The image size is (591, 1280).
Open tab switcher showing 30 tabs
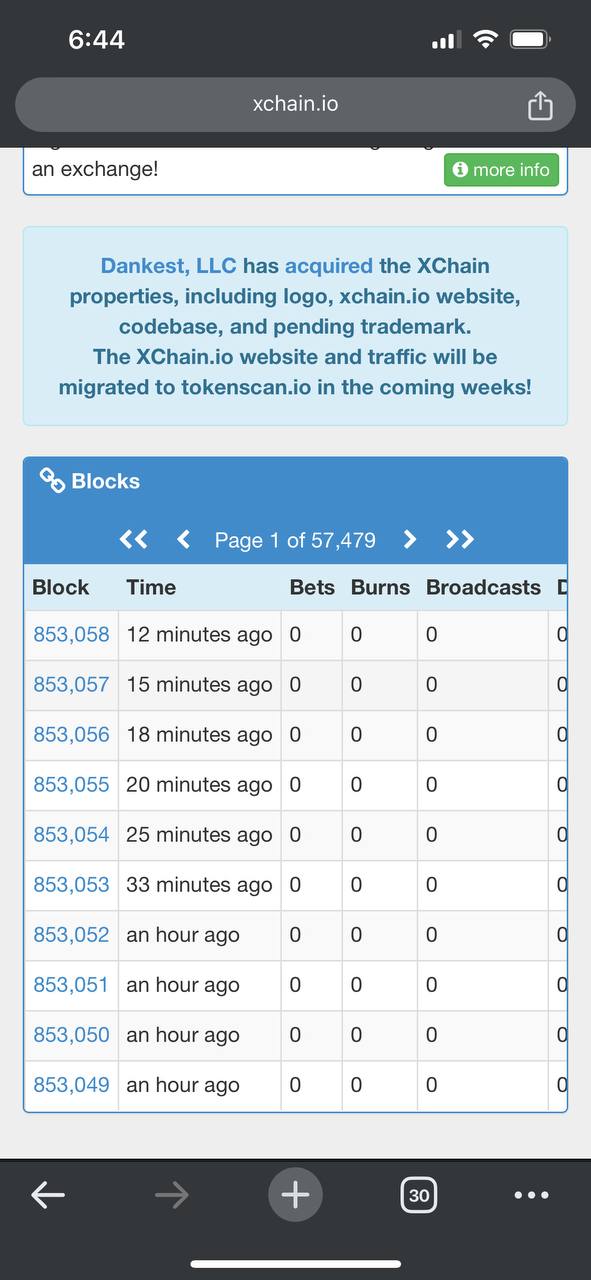[x=419, y=1195]
